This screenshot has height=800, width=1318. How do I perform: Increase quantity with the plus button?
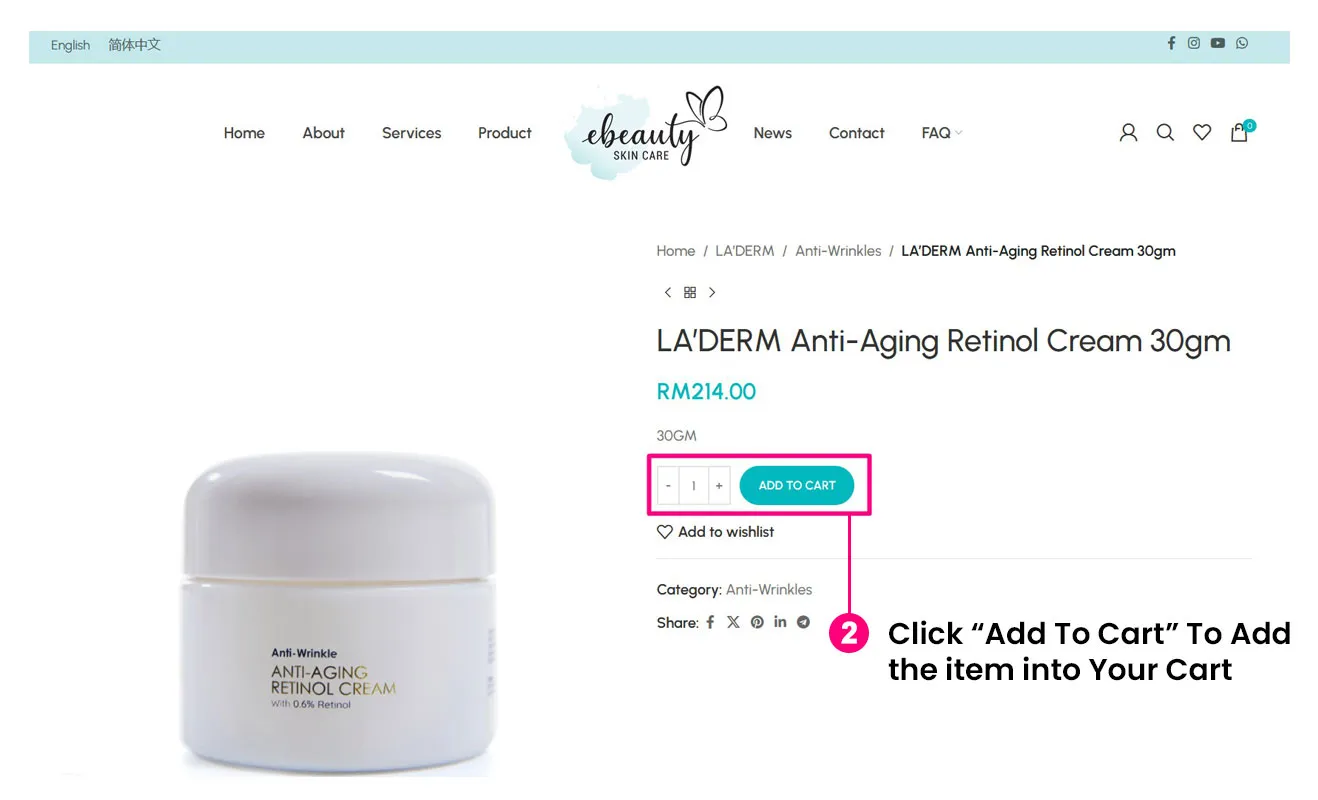pyautogui.click(x=719, y=485)
